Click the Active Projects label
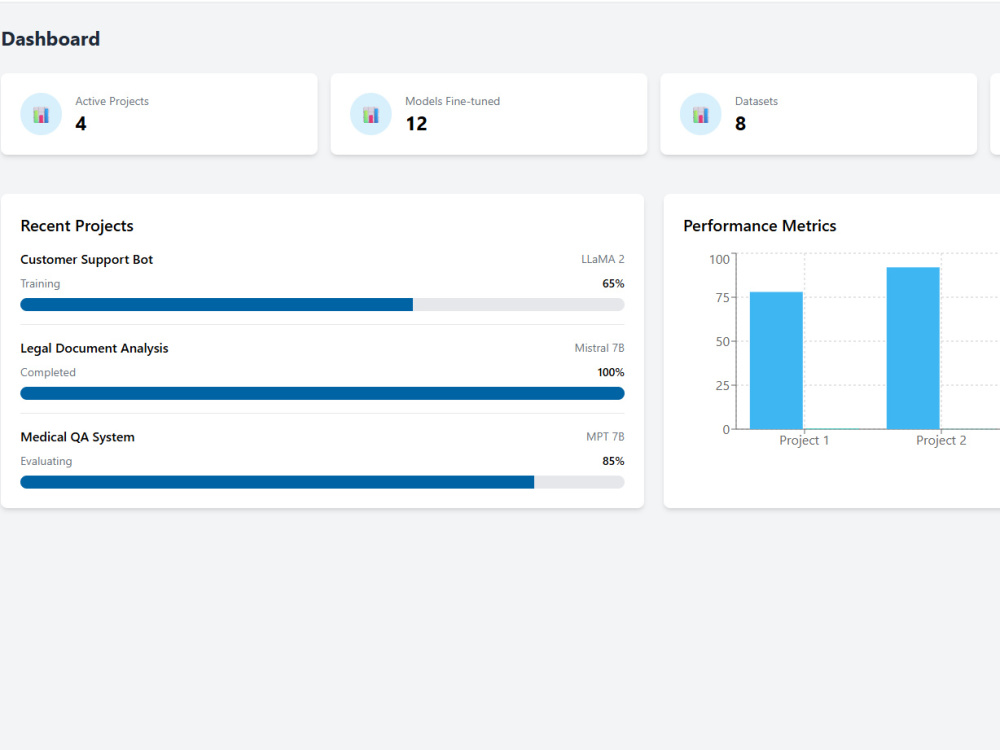Image resolution: width=1000 pixels, height=750 pixels. (112, 101)
